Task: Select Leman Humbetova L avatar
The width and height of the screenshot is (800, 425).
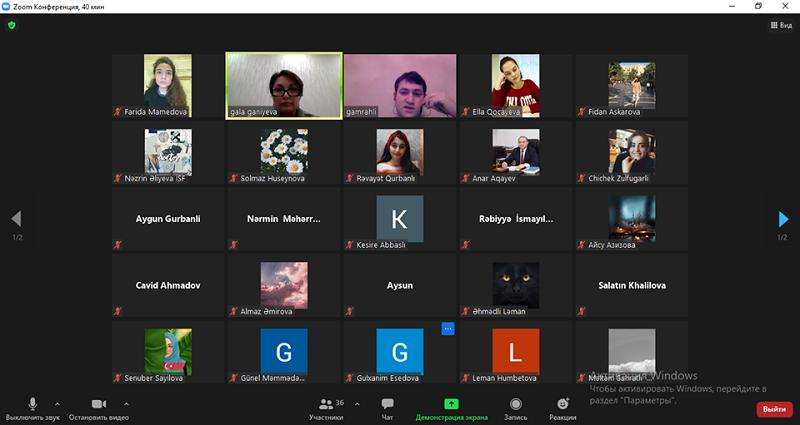Action: 516,352
